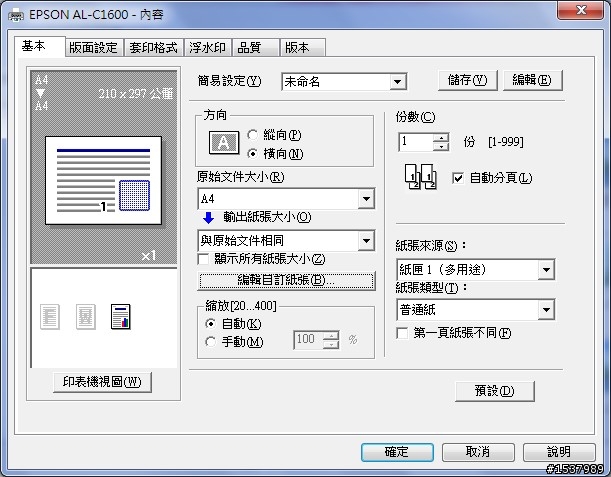Click the blue down arrow icon
Image resolution: width=611 pixels, height=477 pixels.
click(x=208, y=217)
